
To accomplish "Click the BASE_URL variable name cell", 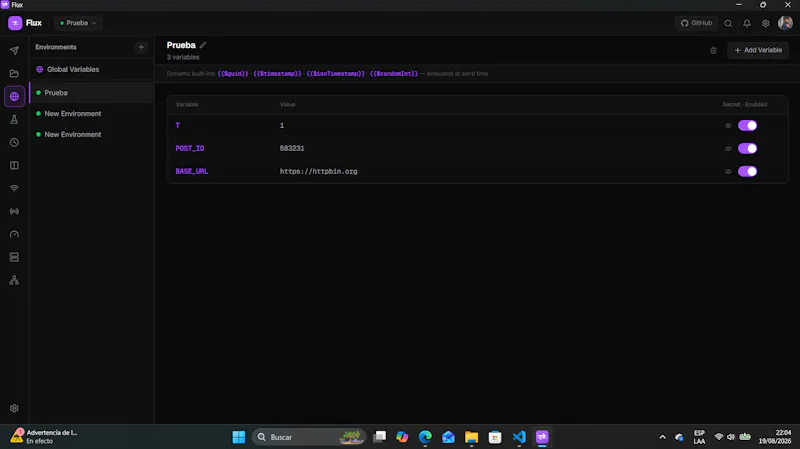I will tap(192, 171).
